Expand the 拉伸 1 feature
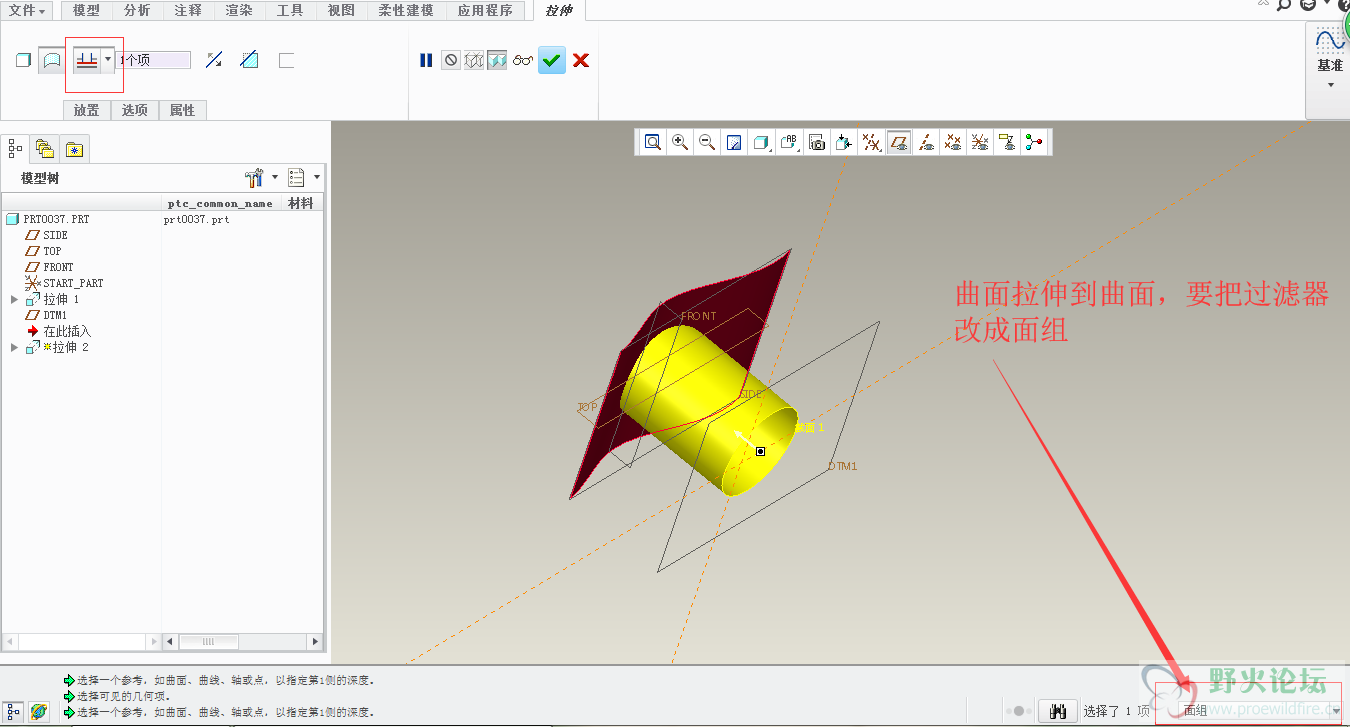Screen dimensions: 1350x727 pyautogui.click(x=14, y=299)
